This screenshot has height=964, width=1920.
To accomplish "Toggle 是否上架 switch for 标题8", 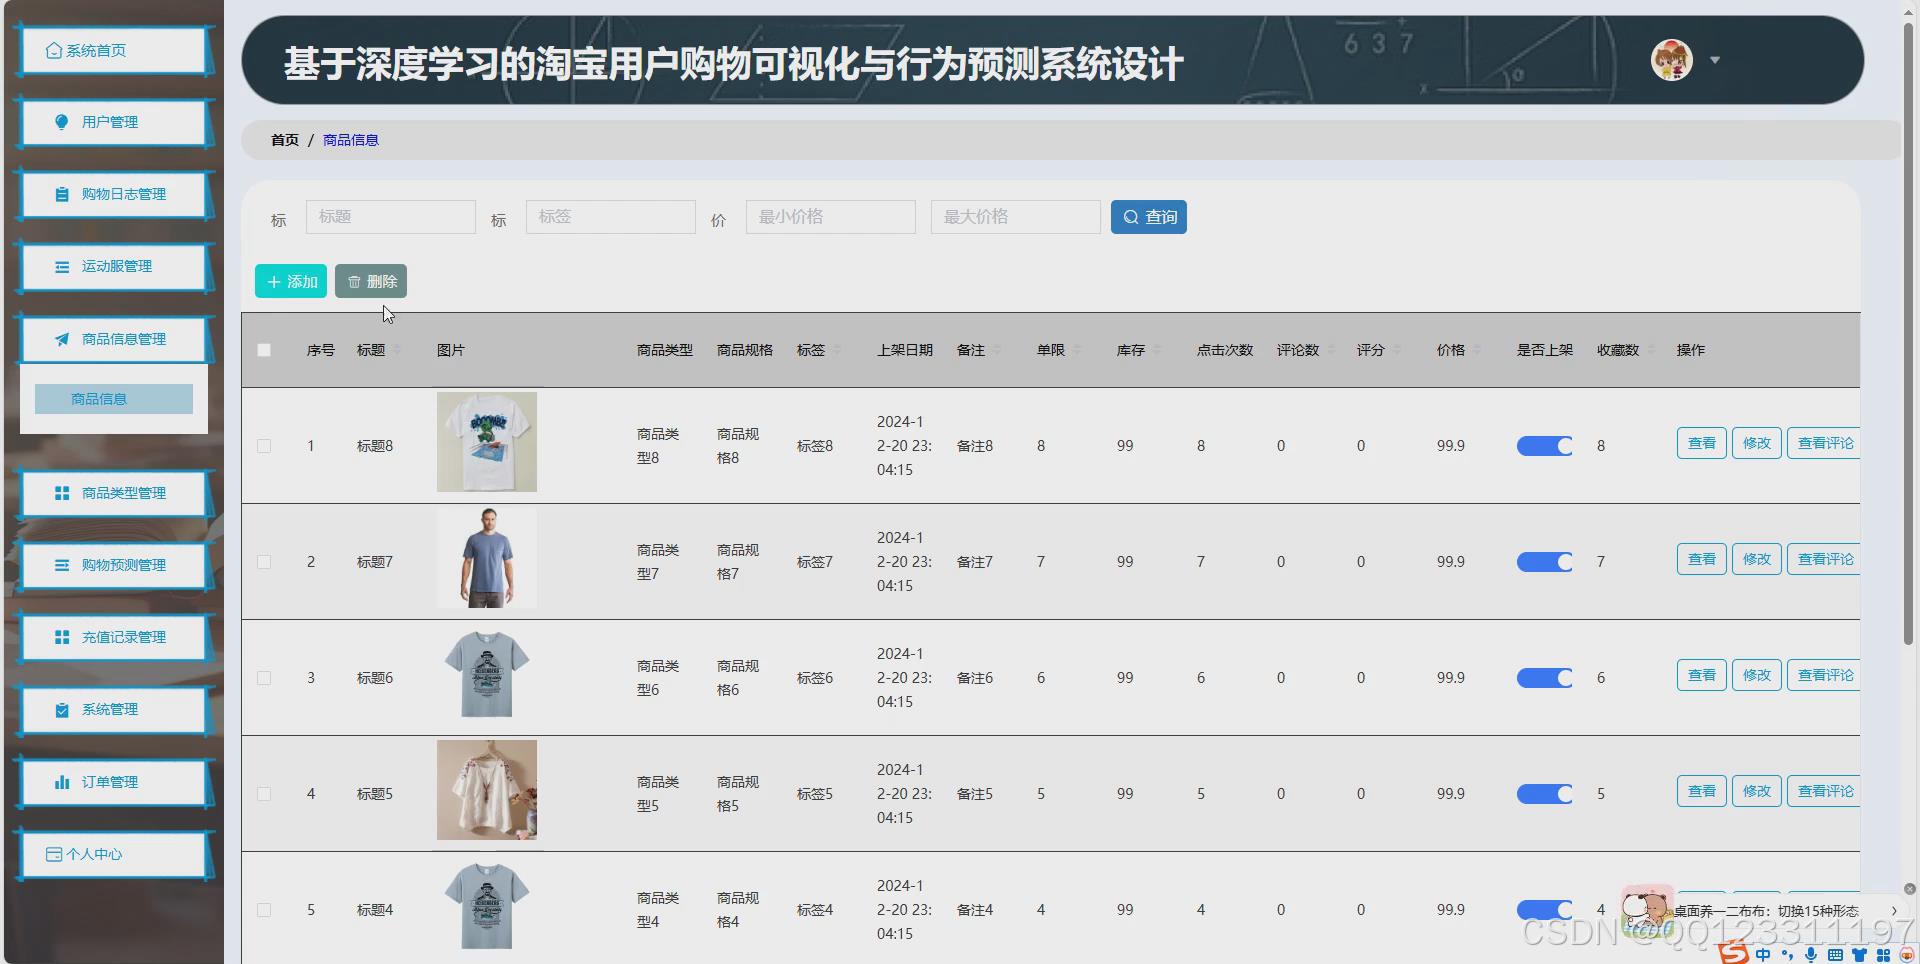I will (x=1545, y=446).
